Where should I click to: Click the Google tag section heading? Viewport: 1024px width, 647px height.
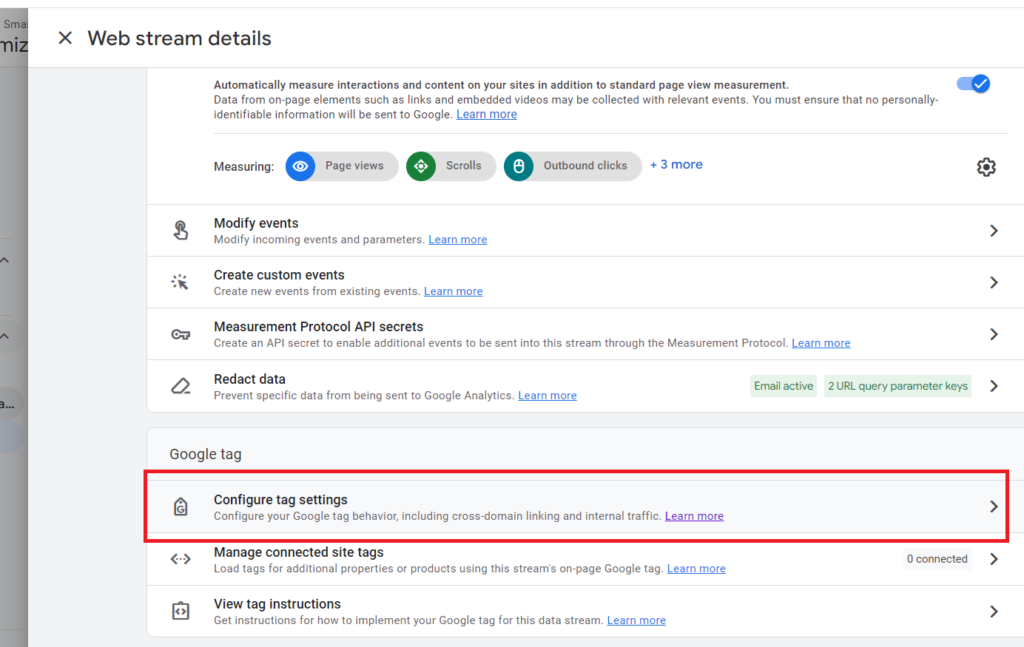(205, 454)
